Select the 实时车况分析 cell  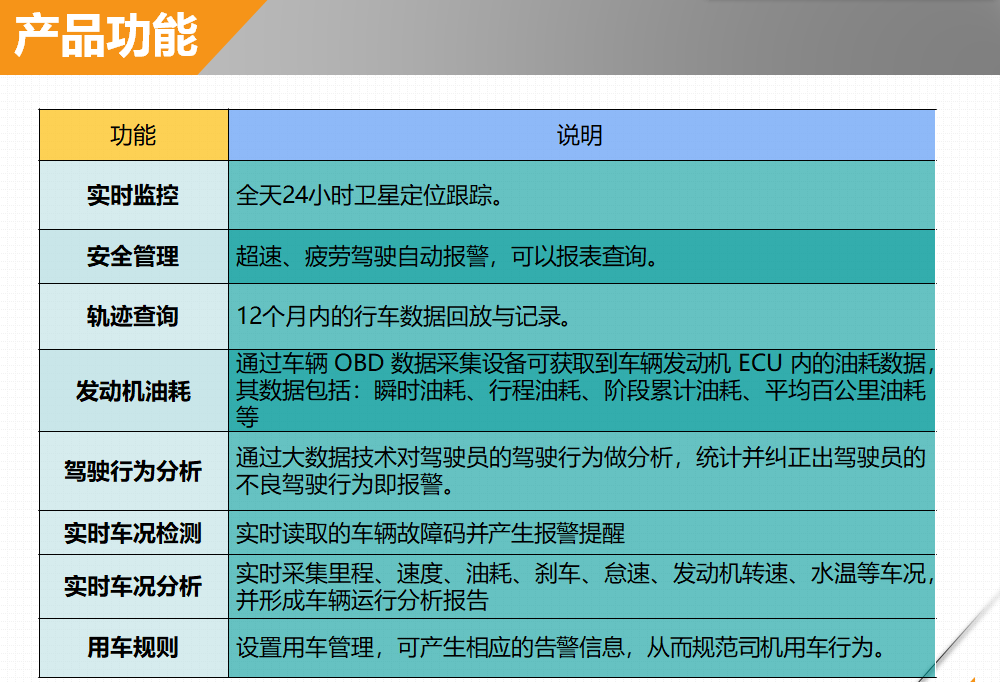click(x=134, y=586)
